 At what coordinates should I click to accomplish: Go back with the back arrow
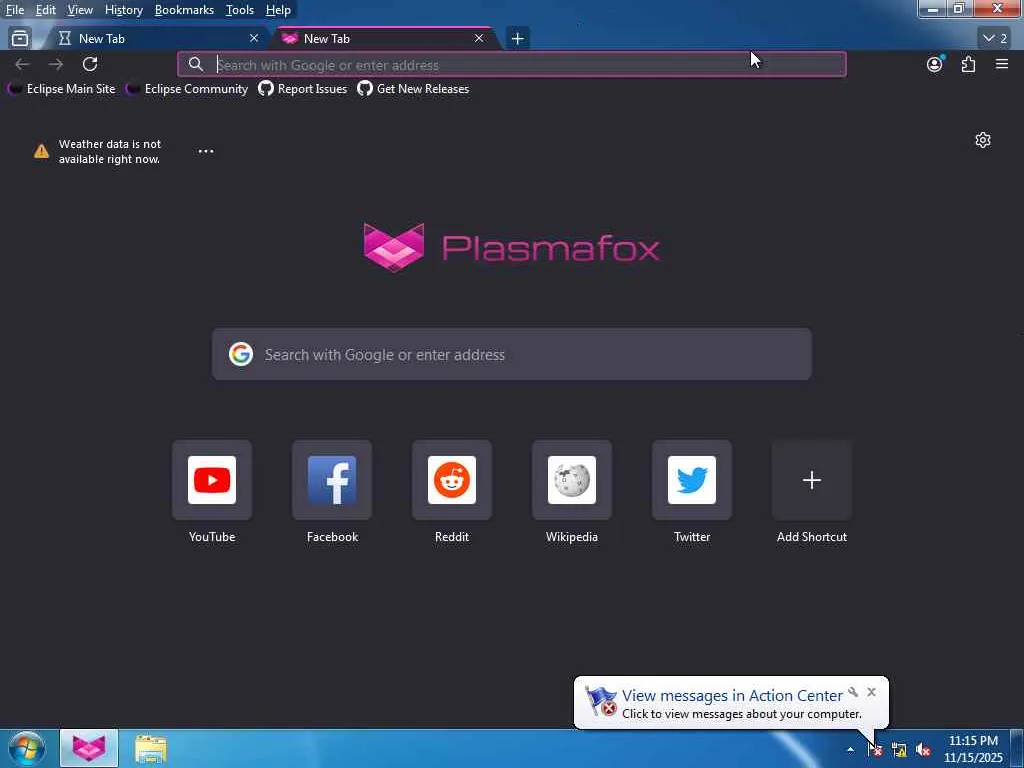click(x=22, y=64)
